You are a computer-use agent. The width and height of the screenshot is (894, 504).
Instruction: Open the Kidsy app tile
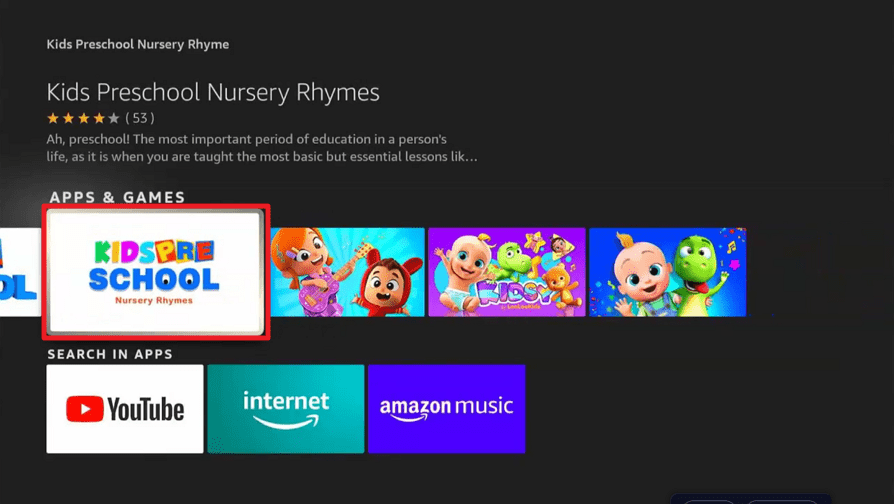(x=507, y=272)
